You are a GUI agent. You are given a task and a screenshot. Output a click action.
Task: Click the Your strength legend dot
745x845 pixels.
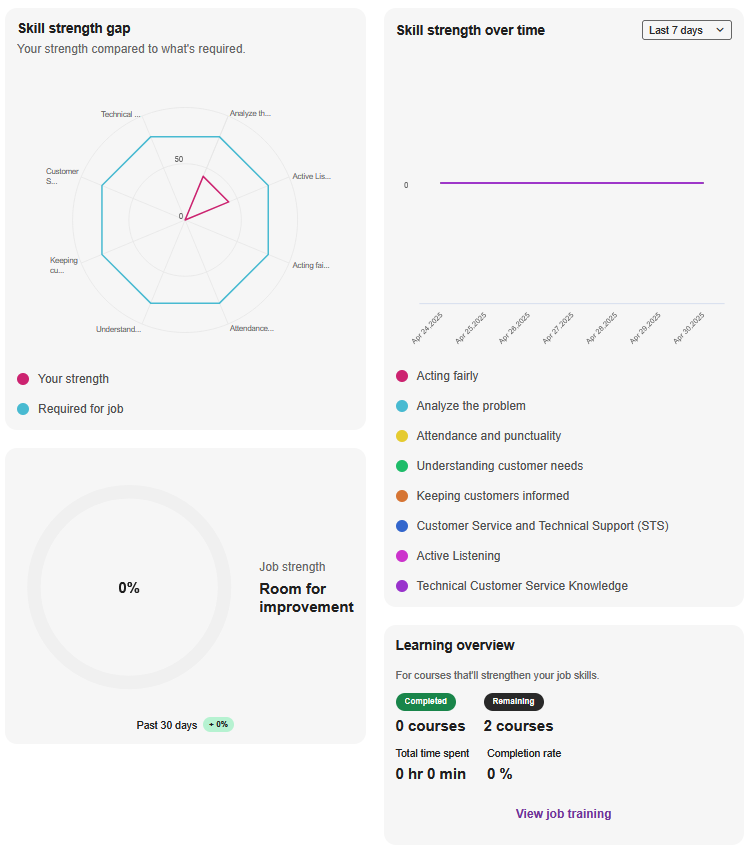[23, 379]
